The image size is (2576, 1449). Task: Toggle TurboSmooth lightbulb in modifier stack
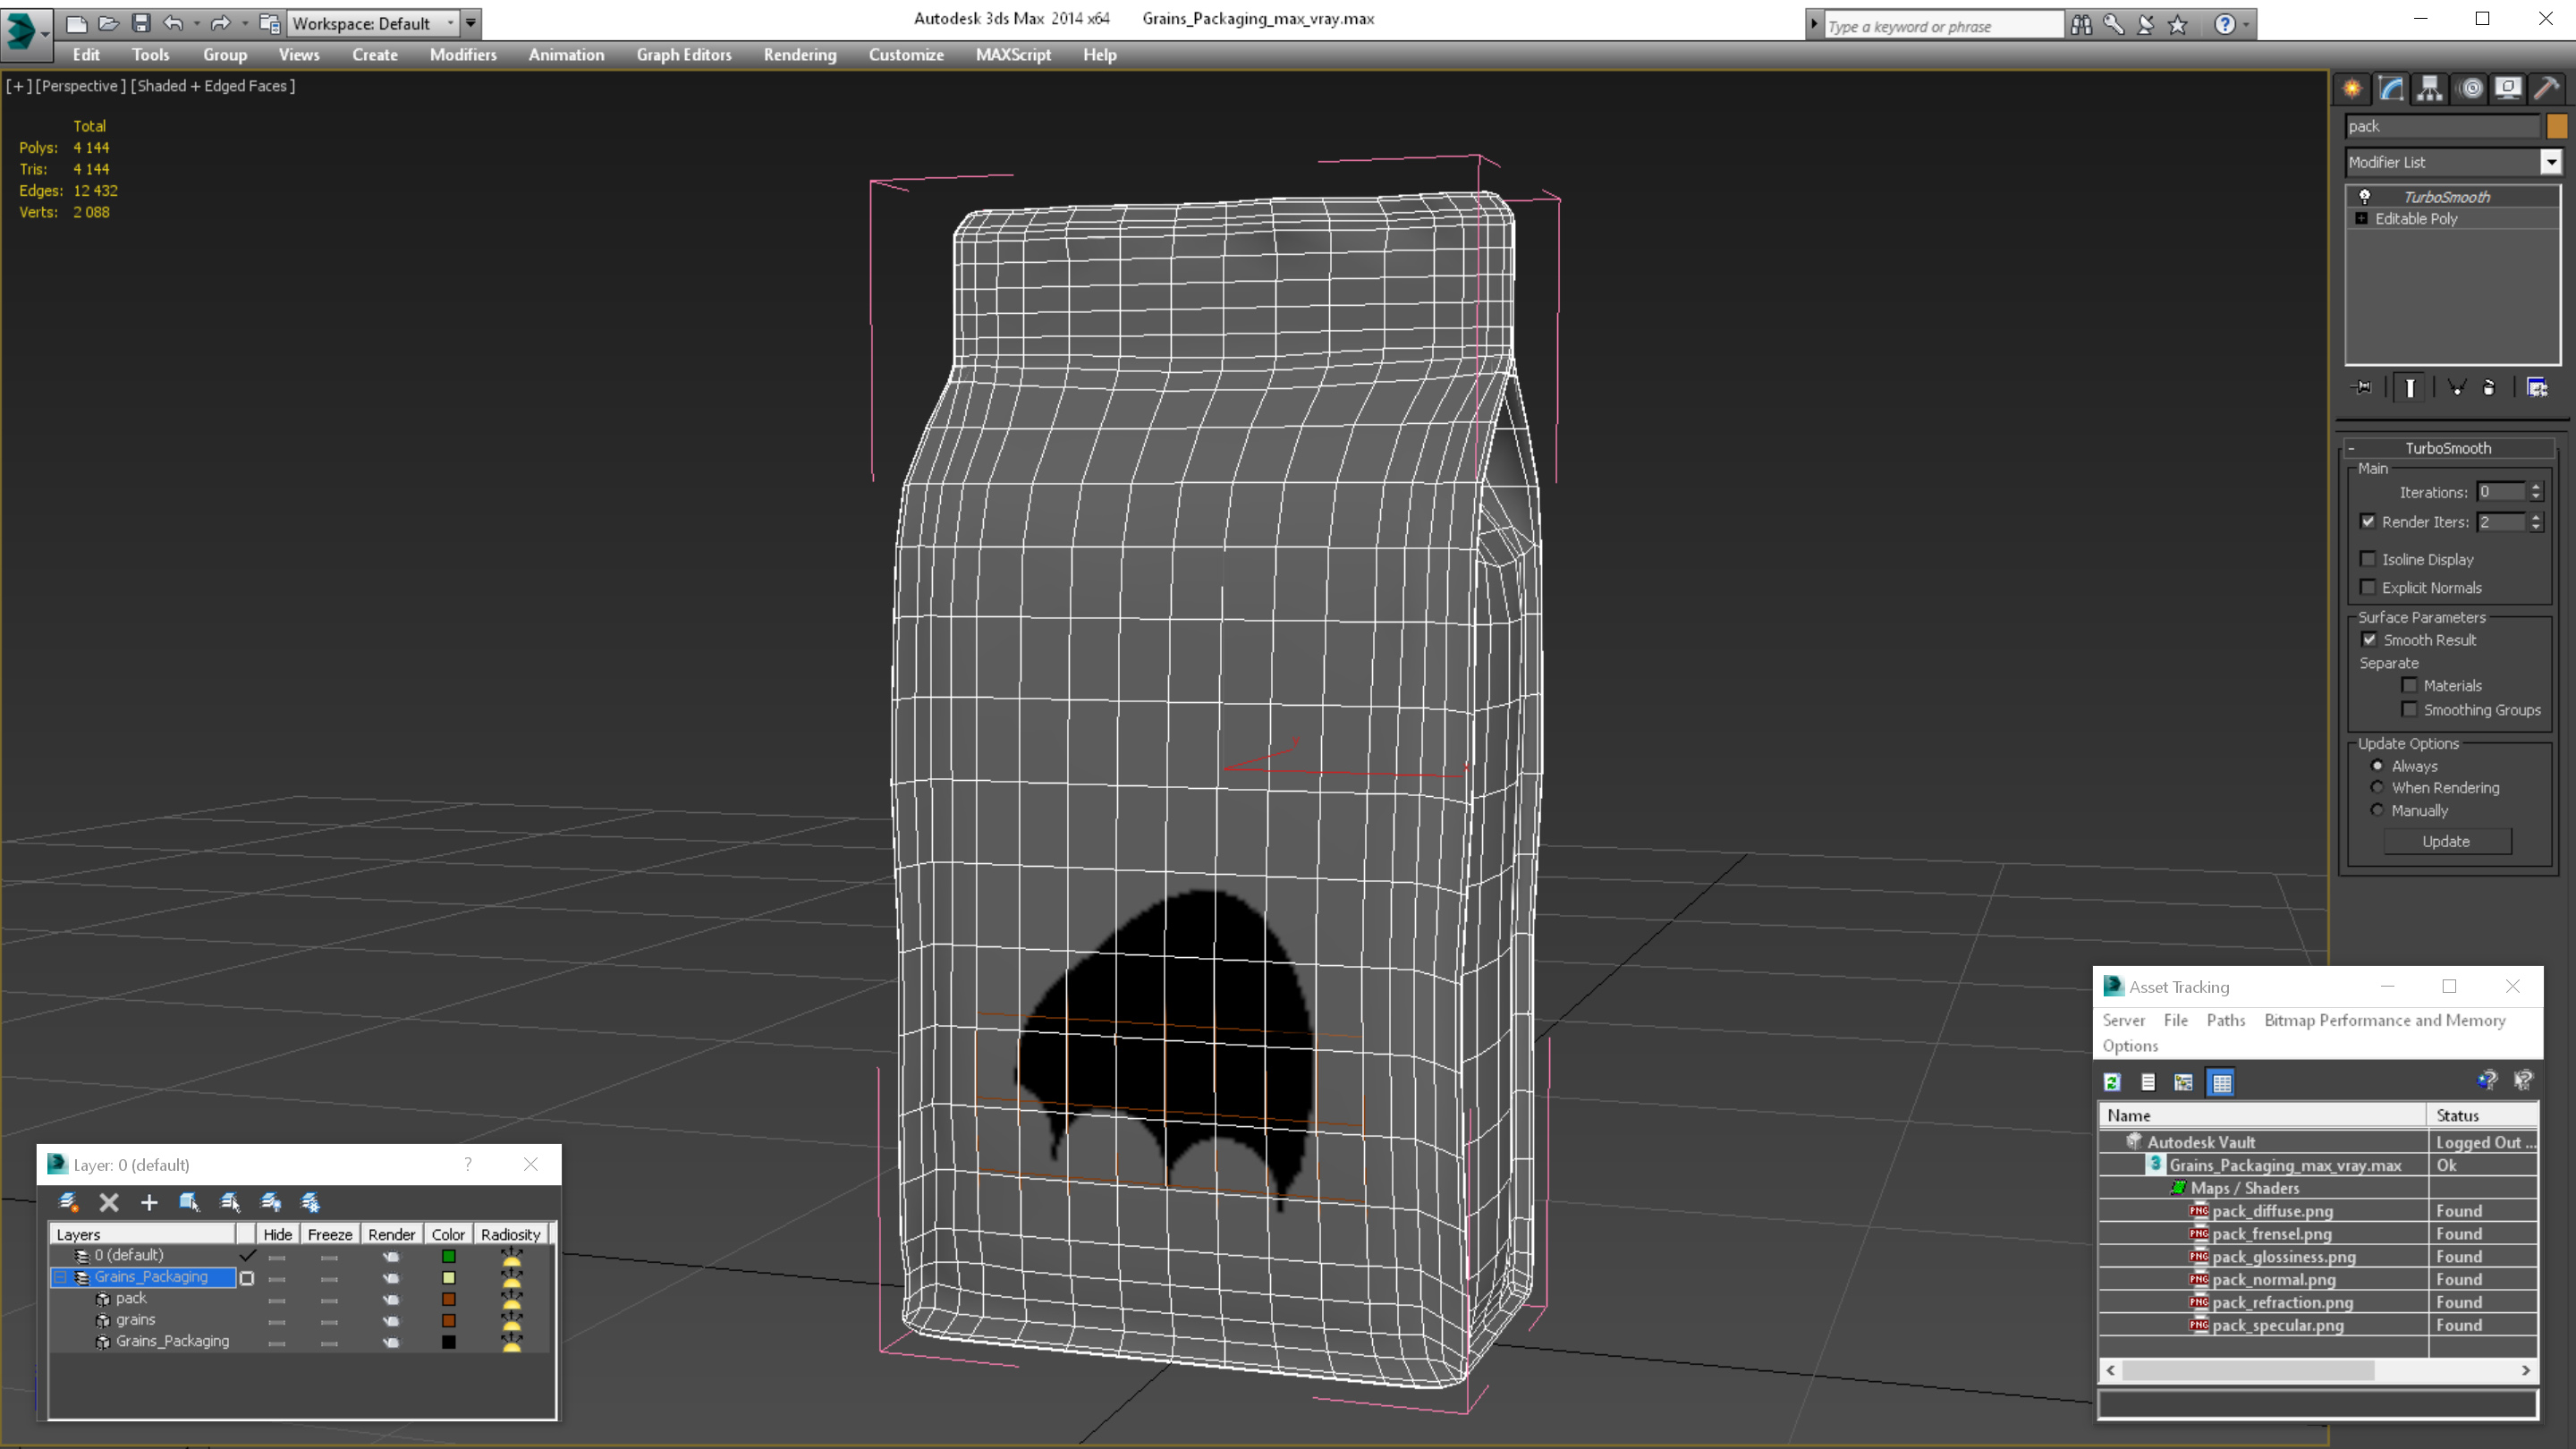(x=2365, y=197)
